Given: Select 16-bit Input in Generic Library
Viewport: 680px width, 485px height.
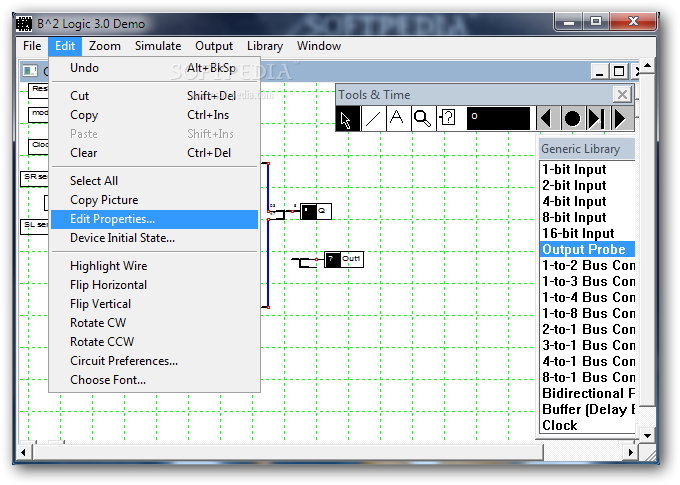Looking at the screenshot, I should [x=588, y=233].
